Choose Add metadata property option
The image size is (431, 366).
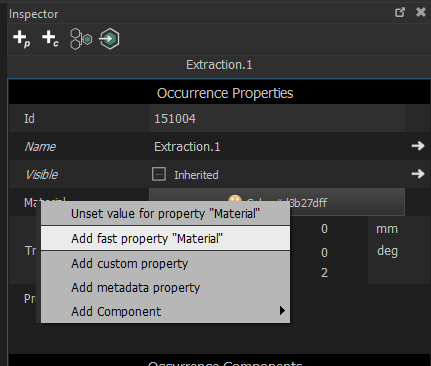pos(165,288)
